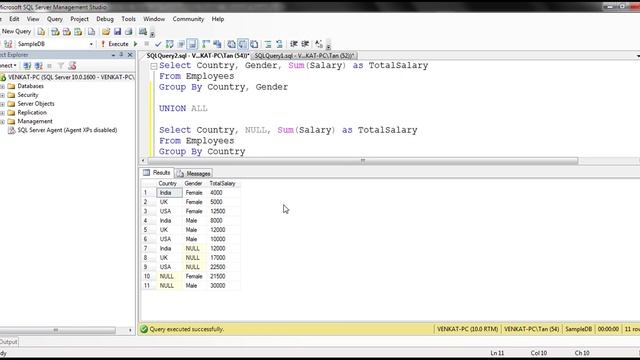This screenshot has width=640, height=360.
Task: Open the Output tab at bottom
Action: point(9,342)
